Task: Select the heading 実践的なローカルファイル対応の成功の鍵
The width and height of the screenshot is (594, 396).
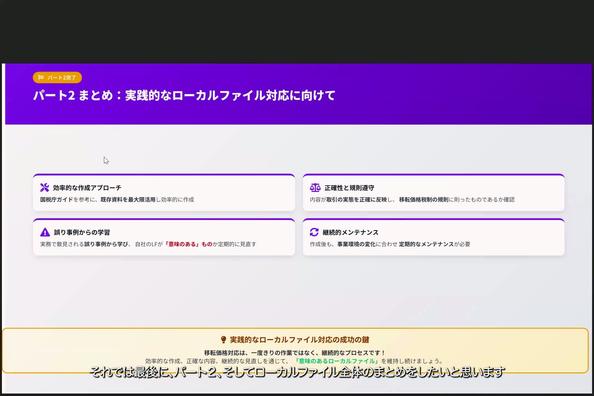Action: tap(299, 340)
